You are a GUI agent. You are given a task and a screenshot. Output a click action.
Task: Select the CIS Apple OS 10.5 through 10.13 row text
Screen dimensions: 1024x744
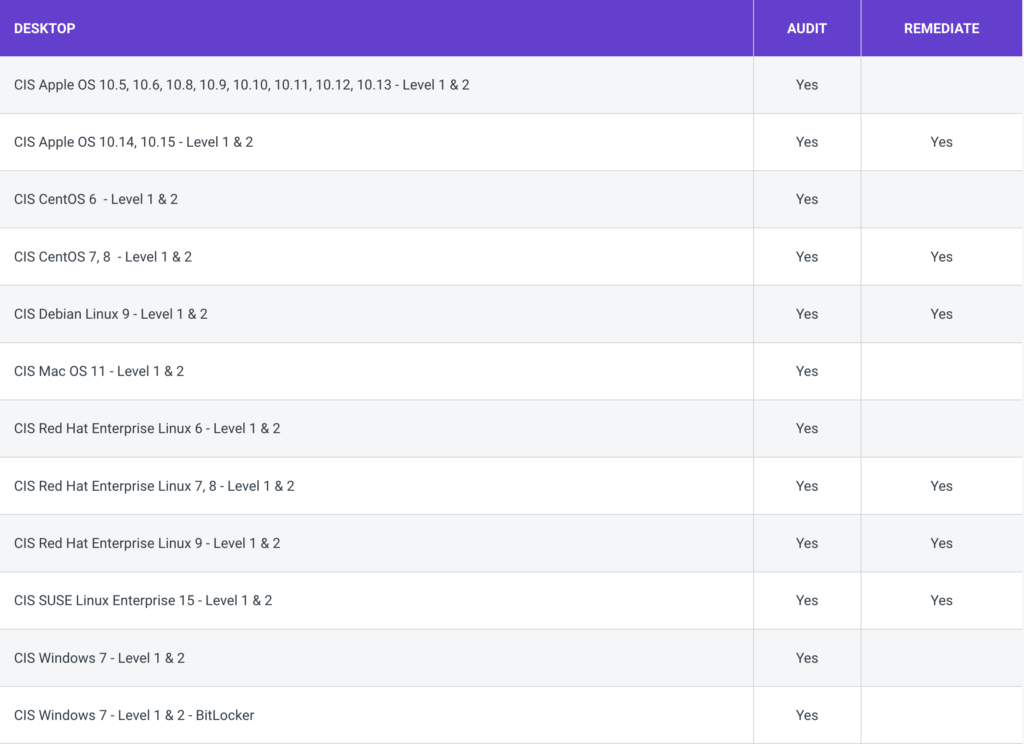[242, 85]
